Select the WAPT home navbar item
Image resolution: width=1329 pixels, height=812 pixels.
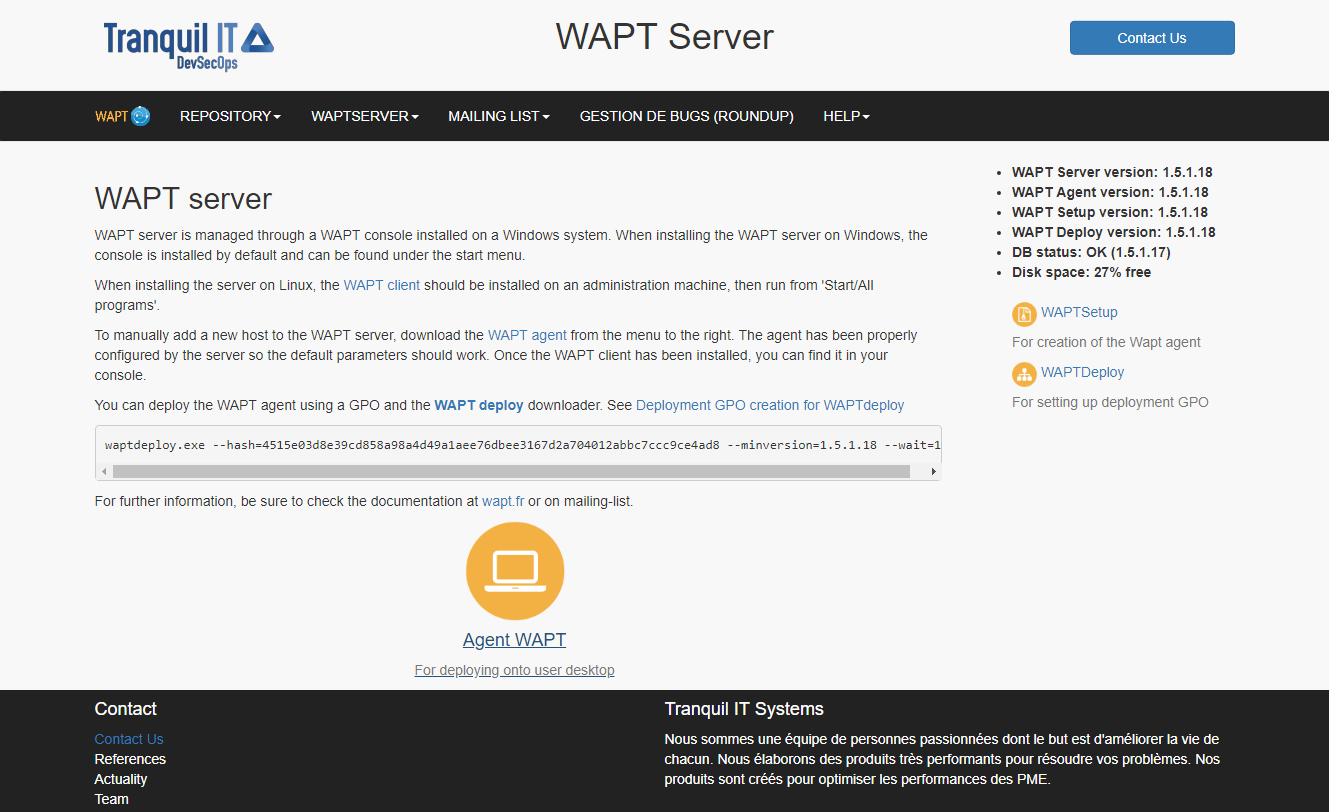[x=123, y=116]
